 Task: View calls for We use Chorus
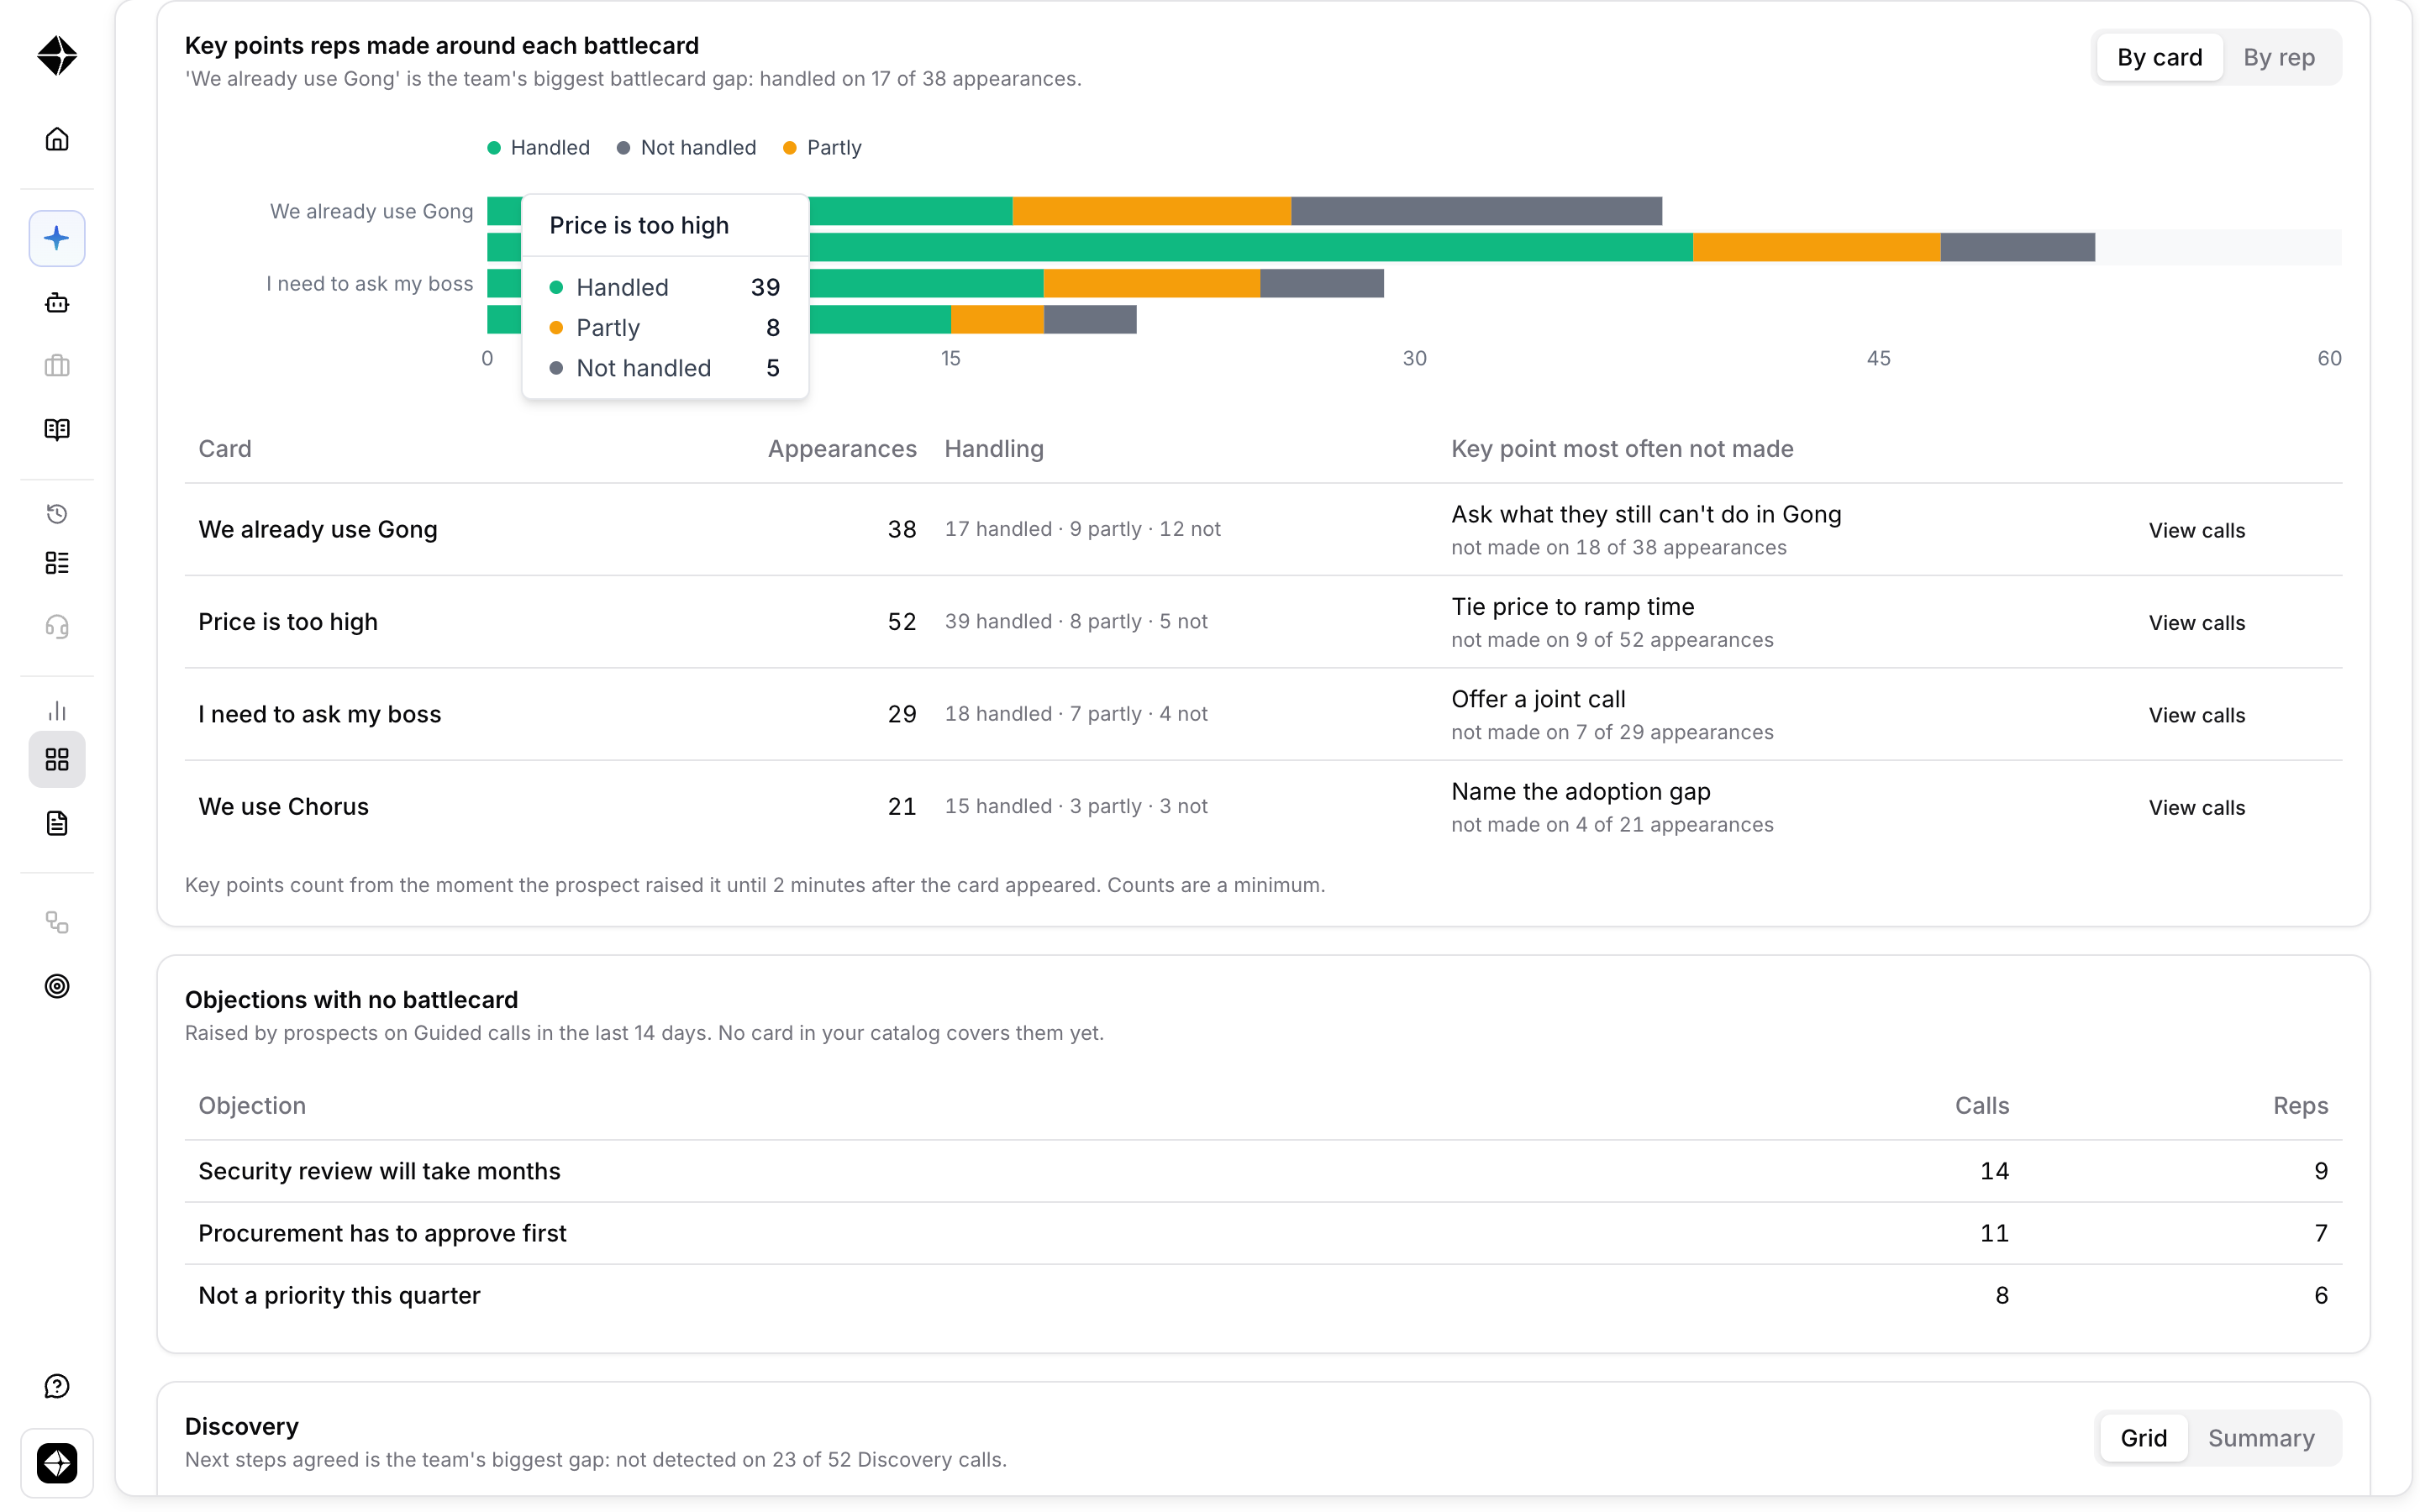(2196, 807)
